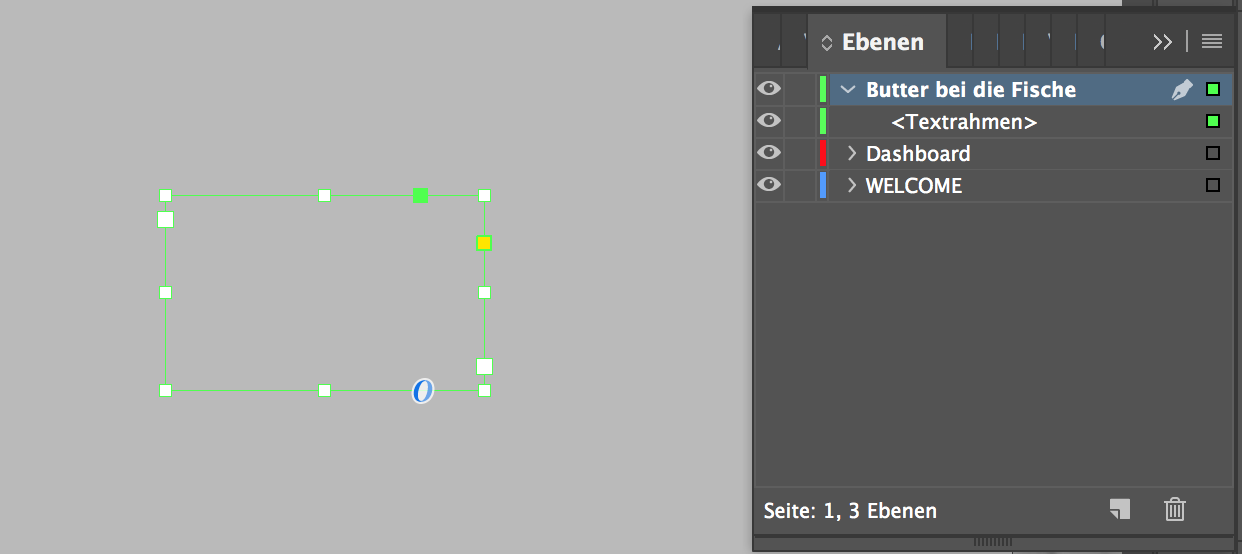1242x554 pixels.
Task: Select the Textrahmen item in layers
Action: [x=963, y=122]
